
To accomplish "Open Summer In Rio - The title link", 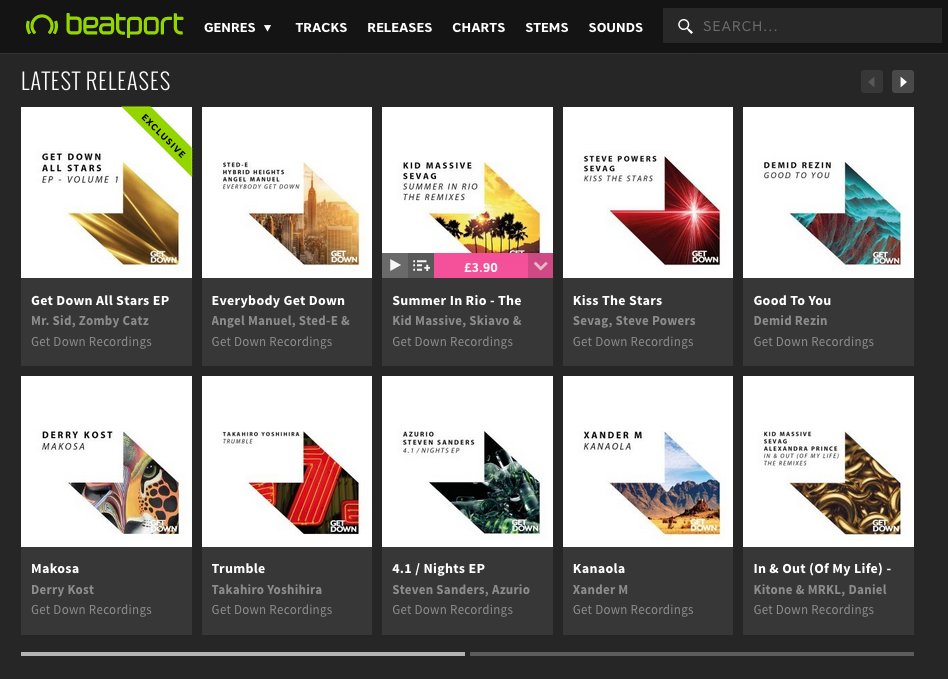I will [456, 301].
